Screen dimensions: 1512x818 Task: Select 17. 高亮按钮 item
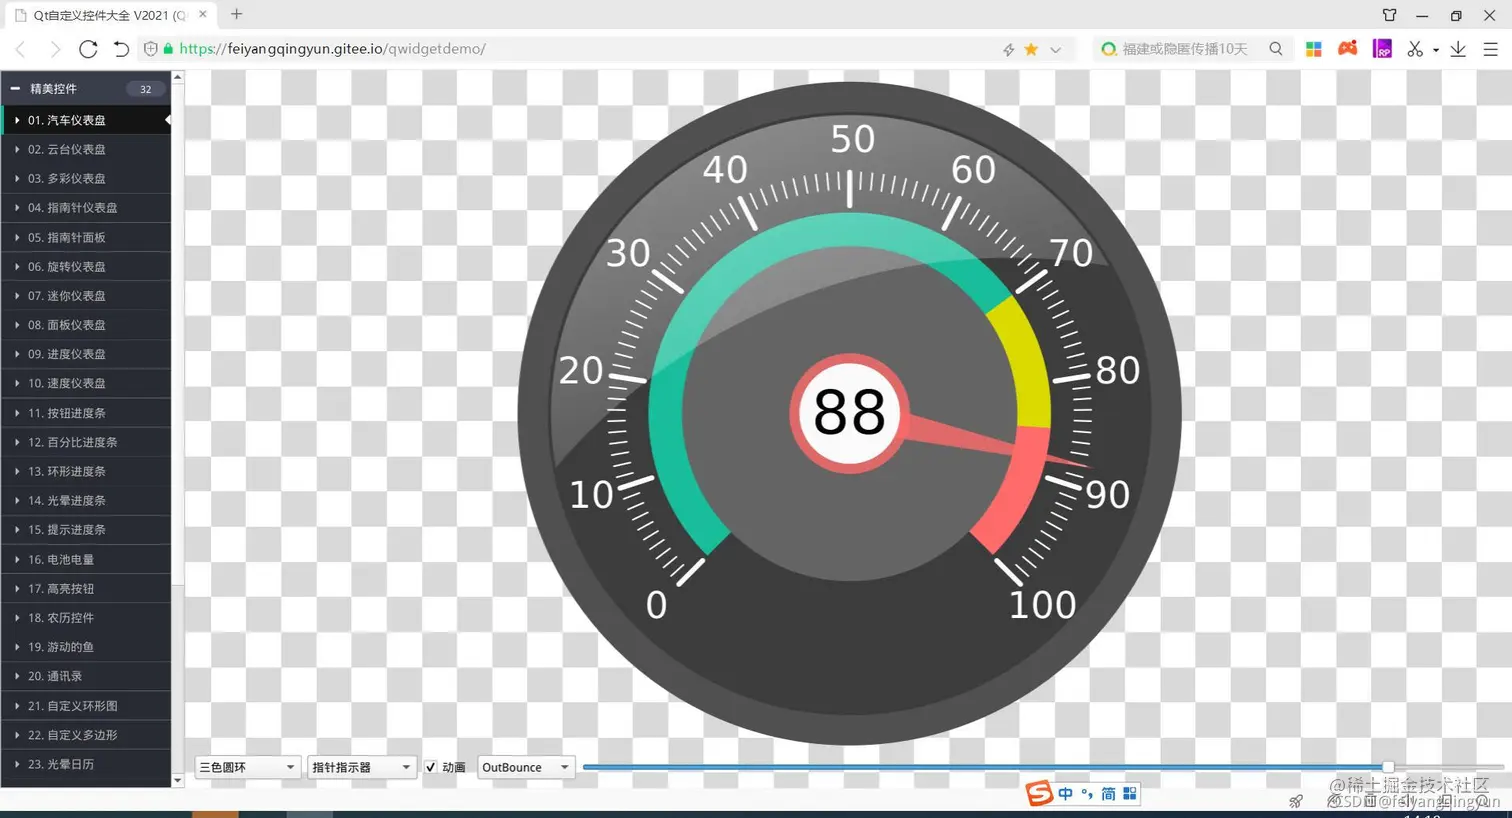pyautogui.click(x=86, y=589)
